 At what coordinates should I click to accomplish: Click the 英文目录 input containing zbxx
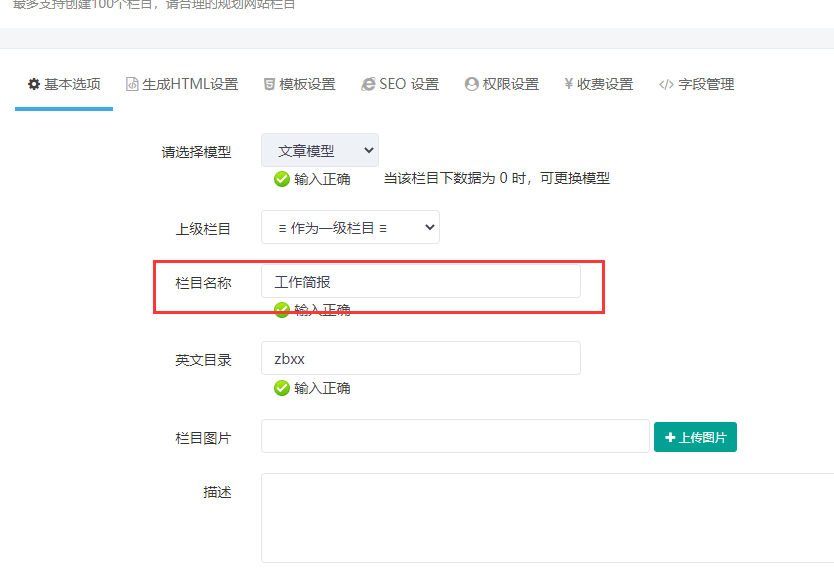[x=421, y=359]
